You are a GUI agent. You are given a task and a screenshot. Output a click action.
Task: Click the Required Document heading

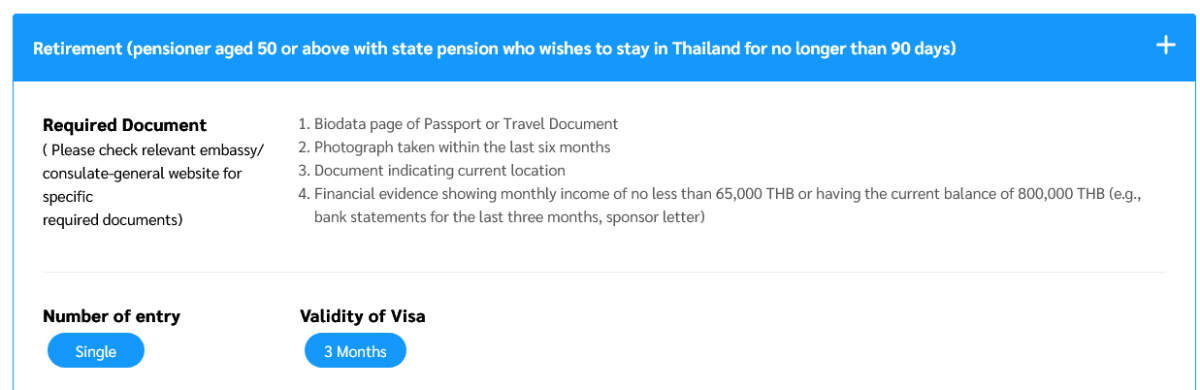click(x=125, y=125)
